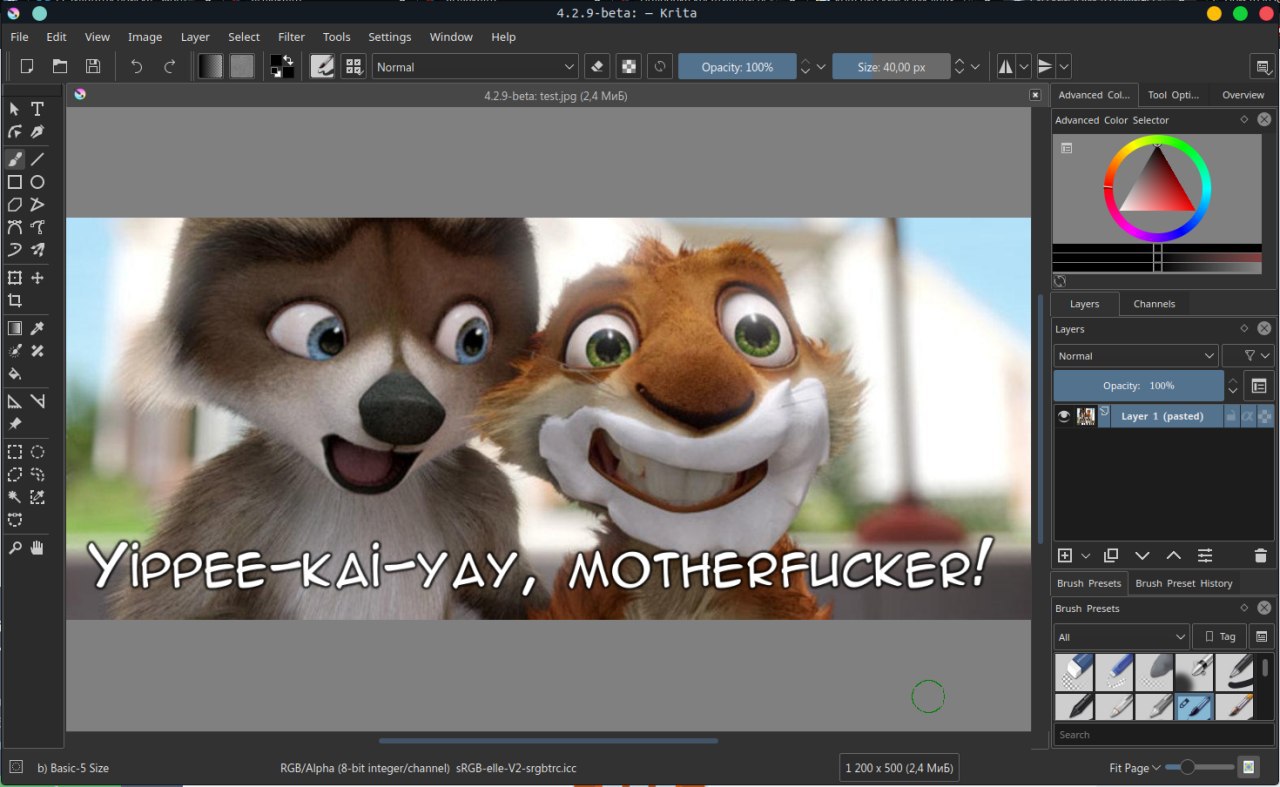
Task: Delete the layer with trash icon
Action: (1260, 556)
